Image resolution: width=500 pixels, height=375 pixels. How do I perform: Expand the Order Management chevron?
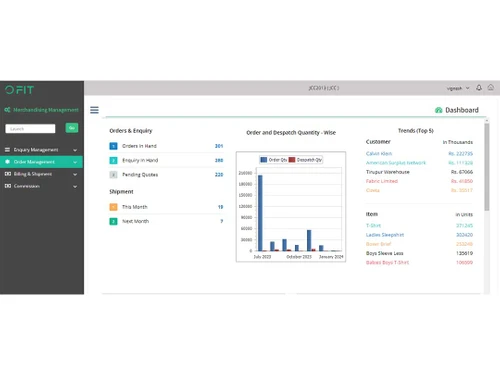click(75, 162)
